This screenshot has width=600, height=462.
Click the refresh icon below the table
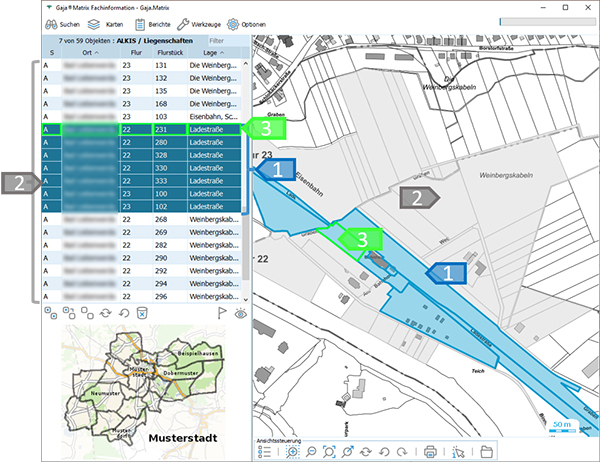pyautogui.click(x=106, y=313)
